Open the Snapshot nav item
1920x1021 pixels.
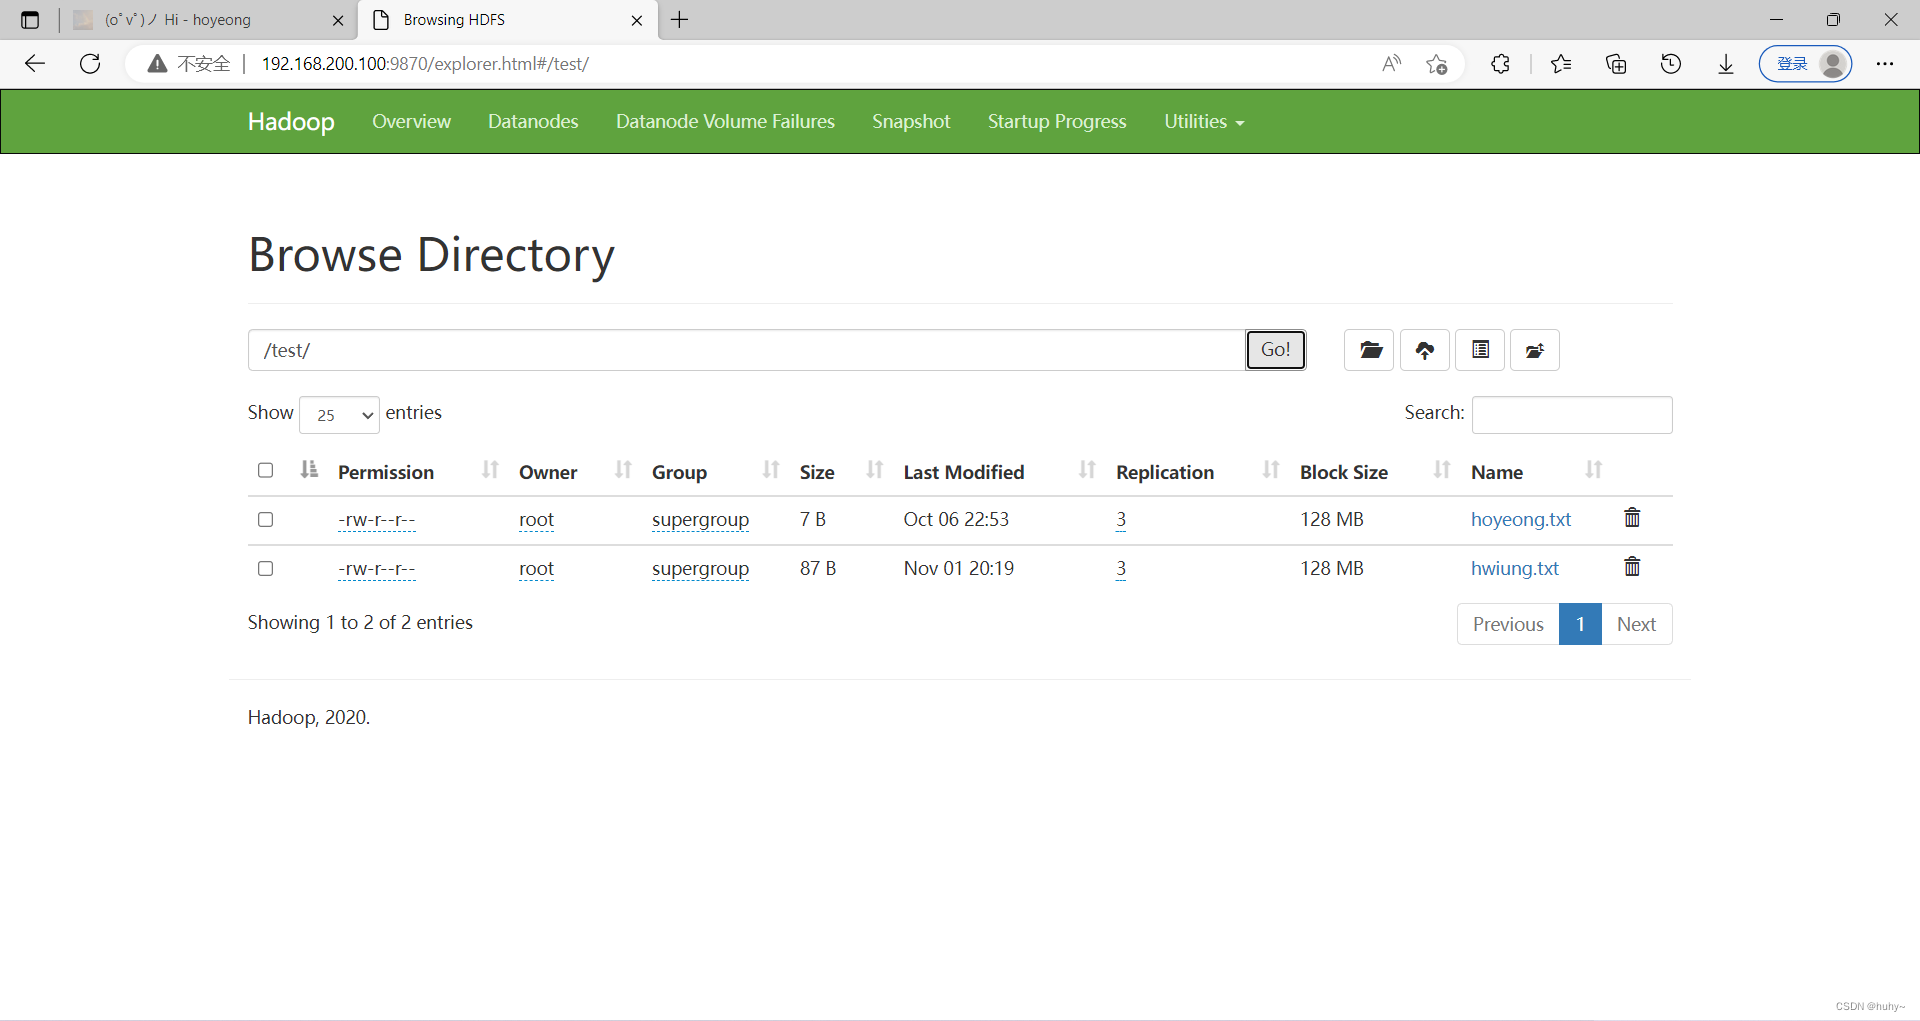point(911,122)
